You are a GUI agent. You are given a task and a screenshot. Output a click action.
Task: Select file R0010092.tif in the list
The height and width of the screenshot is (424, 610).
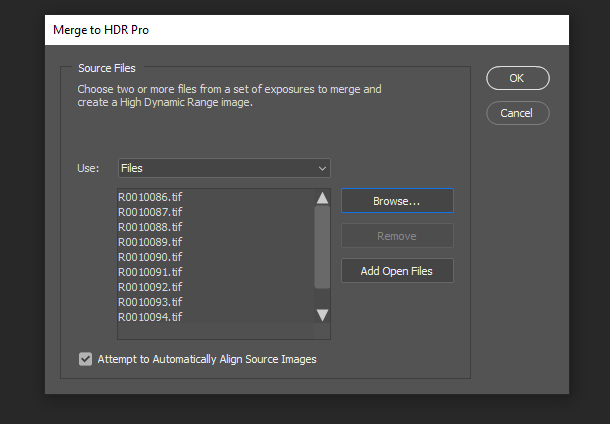click(x=150, y=287)
